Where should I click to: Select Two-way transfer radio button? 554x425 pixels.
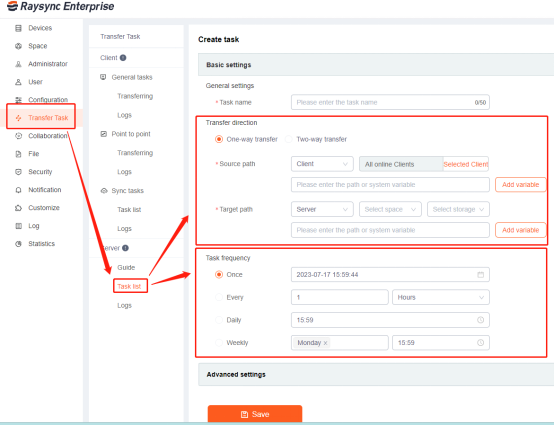(289, 139)
